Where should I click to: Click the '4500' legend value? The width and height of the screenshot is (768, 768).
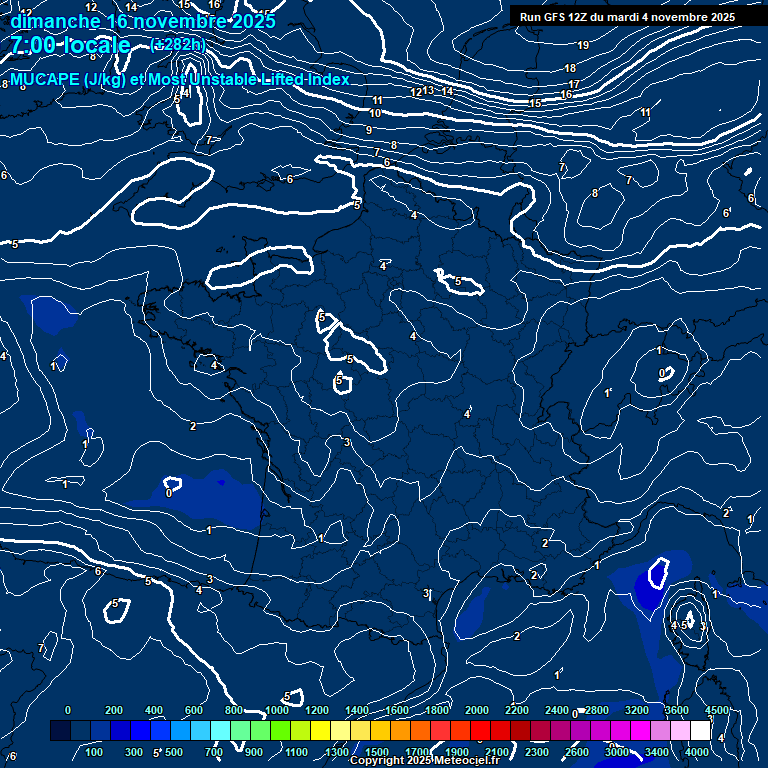(717, 710)
